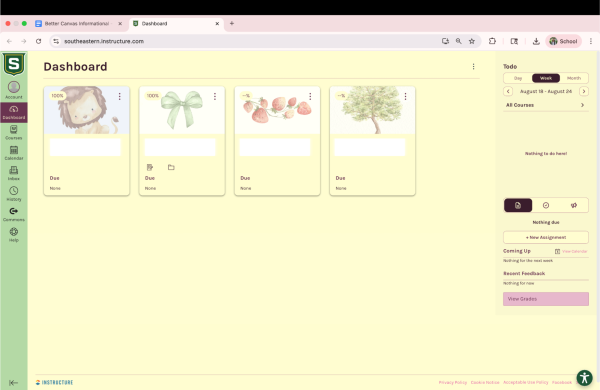Open the accessibility widget button
This screenshot has height=390, width=600.
(584, 378)
